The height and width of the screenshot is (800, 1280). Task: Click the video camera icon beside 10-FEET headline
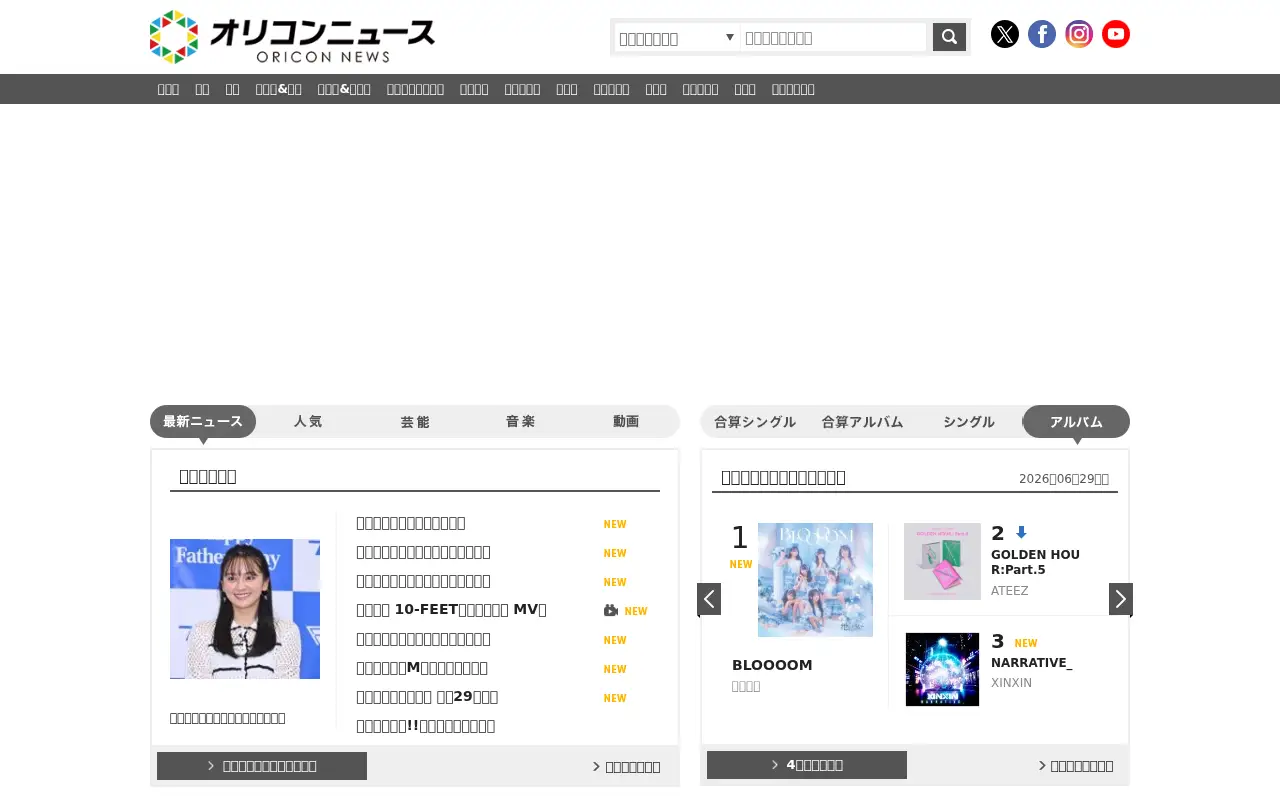click(x=611, y=610)
